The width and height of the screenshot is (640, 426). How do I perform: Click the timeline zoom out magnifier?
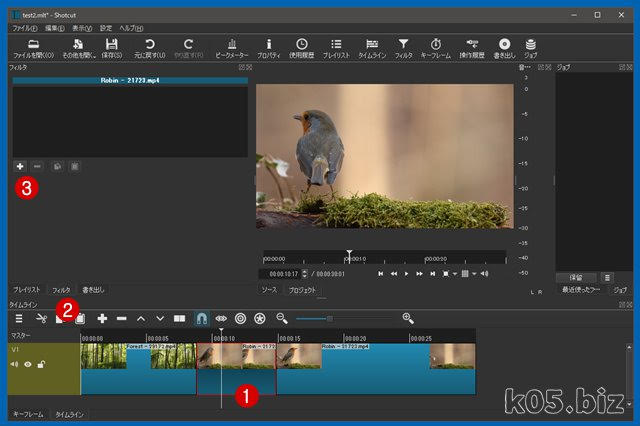282,318
